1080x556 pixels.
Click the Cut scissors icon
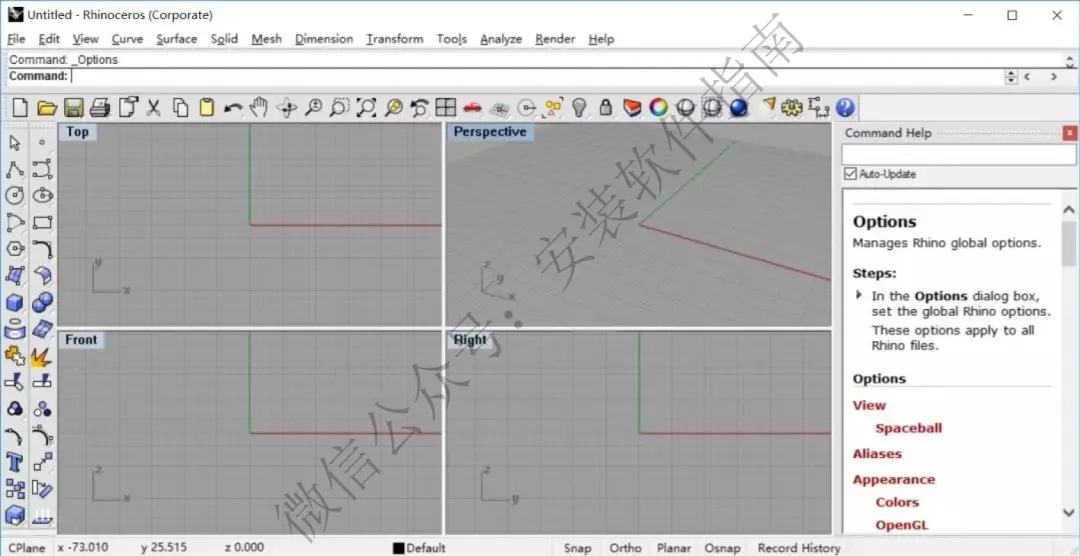[x=154, y=107]
